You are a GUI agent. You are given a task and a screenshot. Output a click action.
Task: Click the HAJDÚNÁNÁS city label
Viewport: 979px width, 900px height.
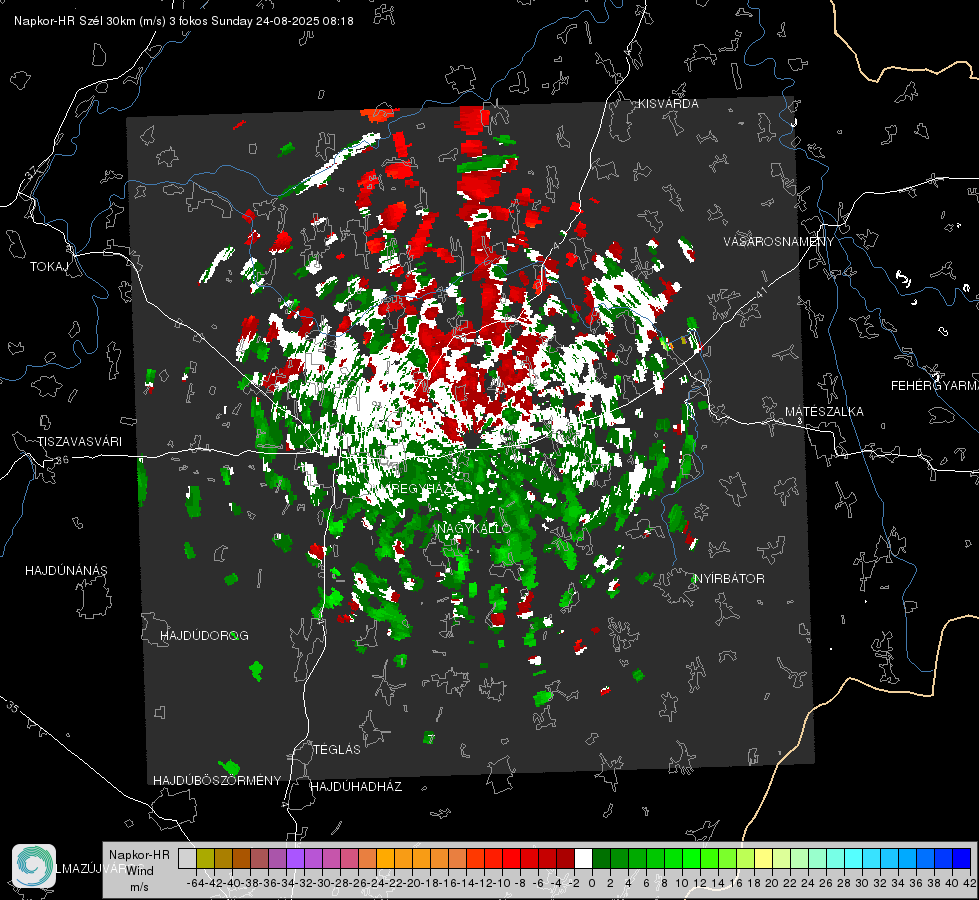pyautogui.click(x=66, y=571)
